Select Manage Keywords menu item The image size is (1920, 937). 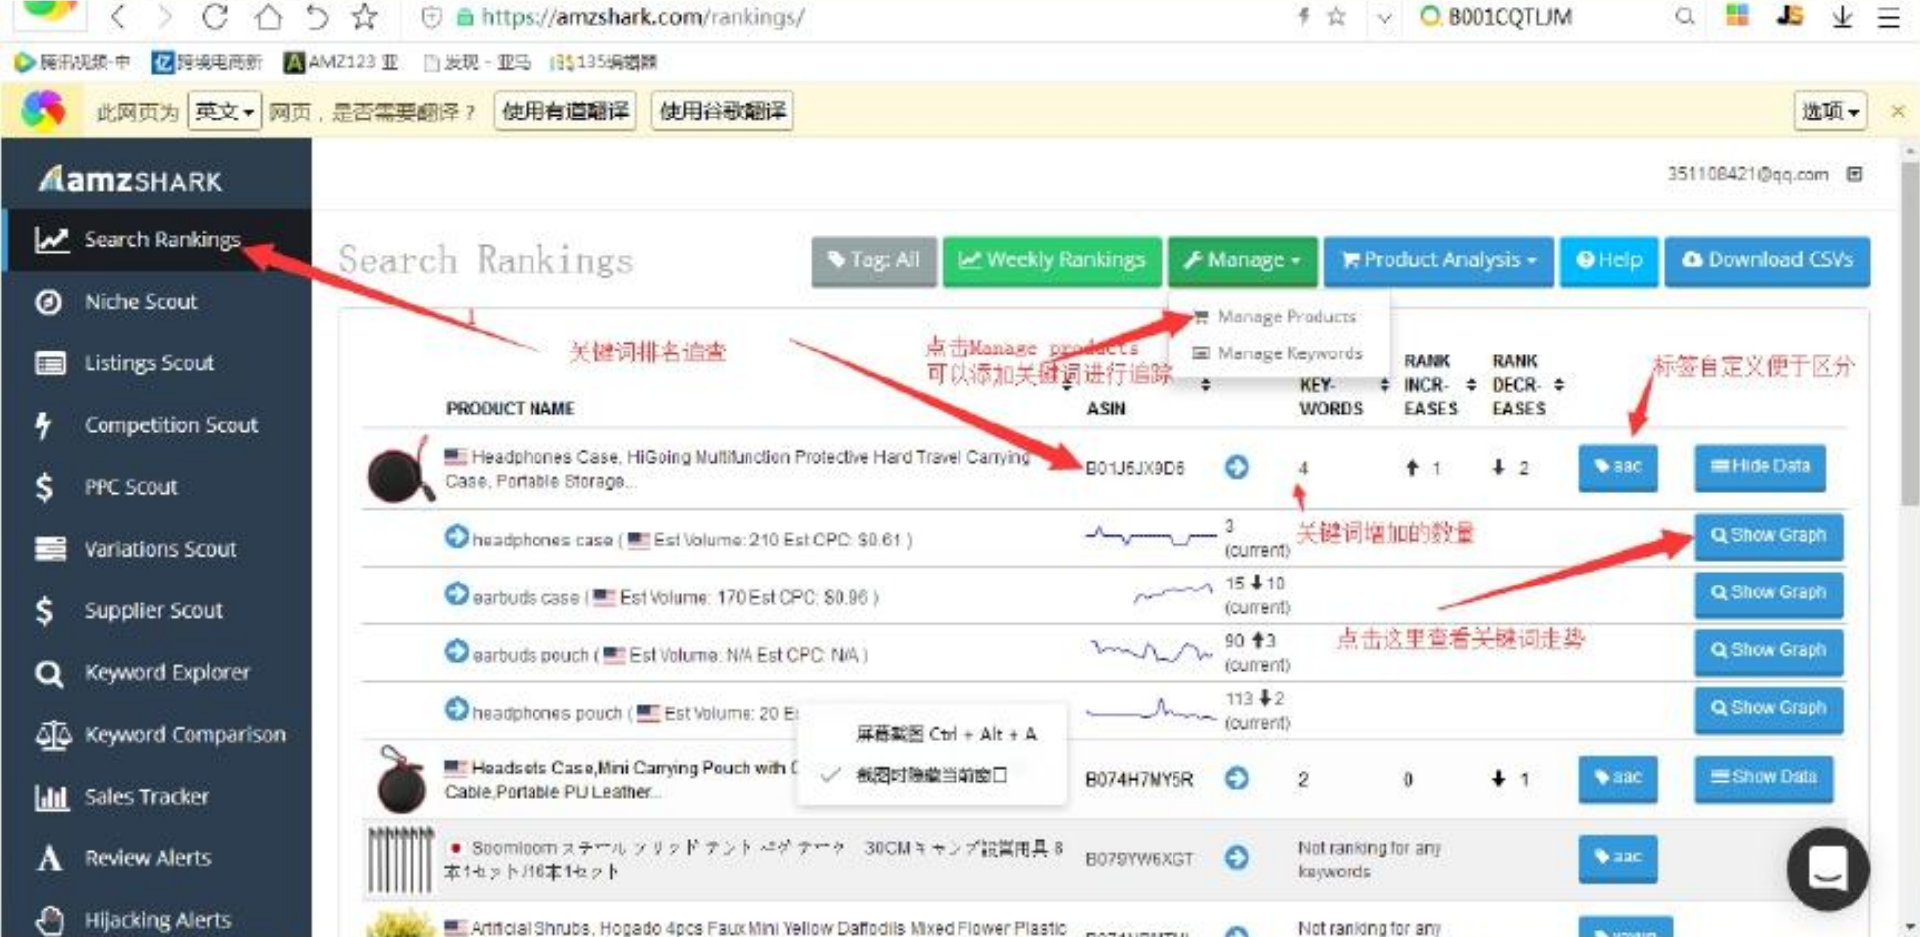coord(1278,354)
